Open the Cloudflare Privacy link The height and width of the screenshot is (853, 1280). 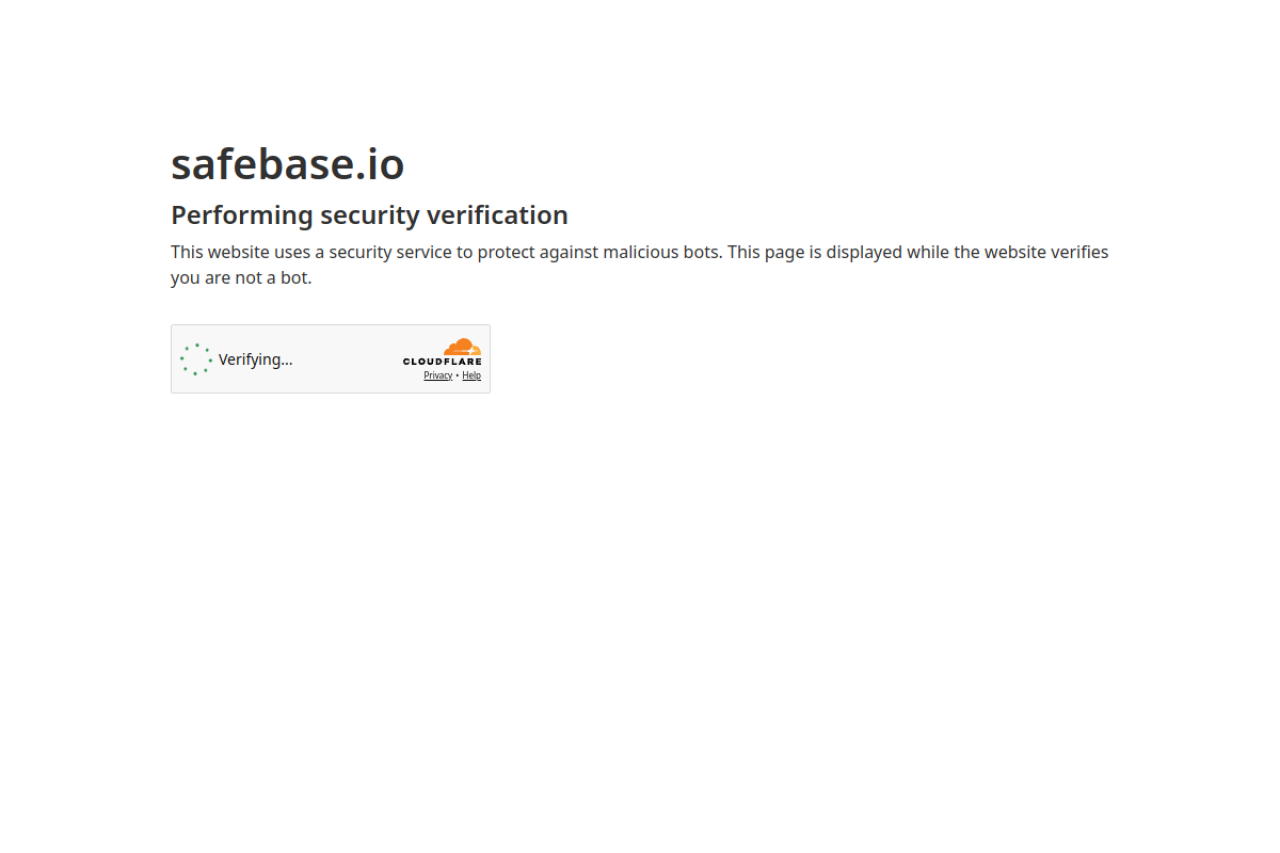[x=438, y=376]
